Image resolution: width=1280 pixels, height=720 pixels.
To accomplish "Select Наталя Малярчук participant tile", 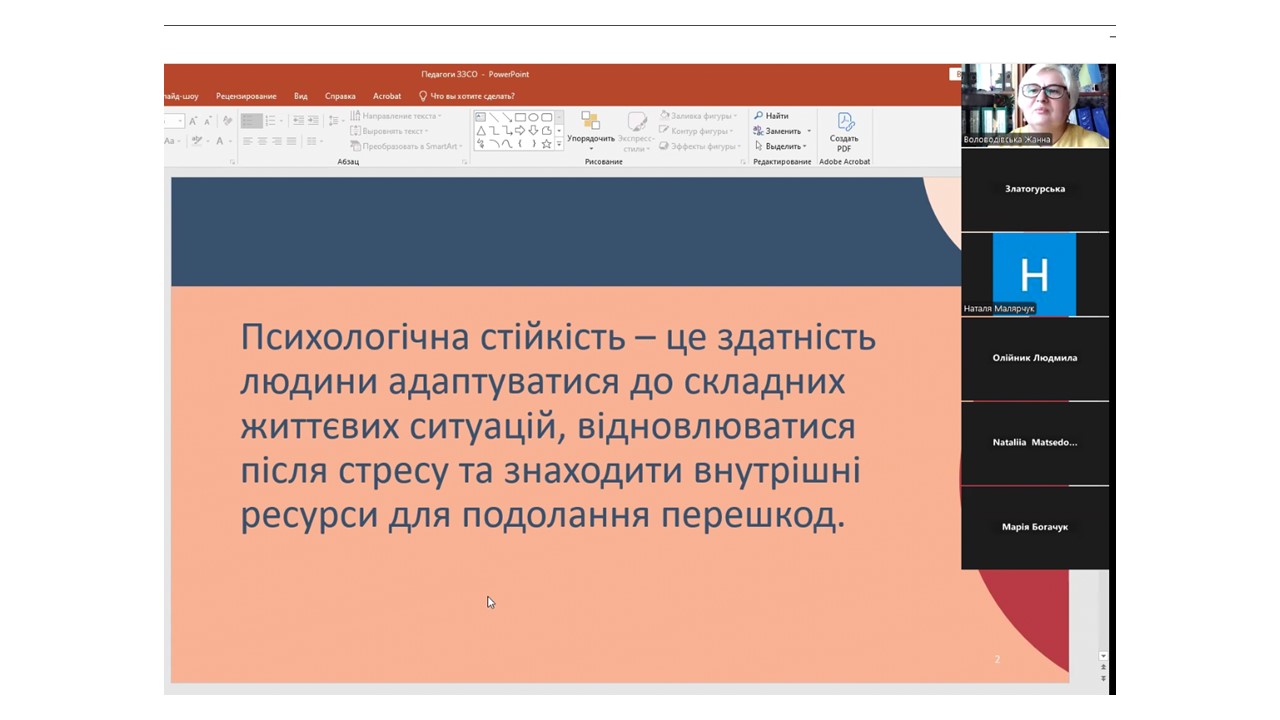I will click(x=1035, y=274).
